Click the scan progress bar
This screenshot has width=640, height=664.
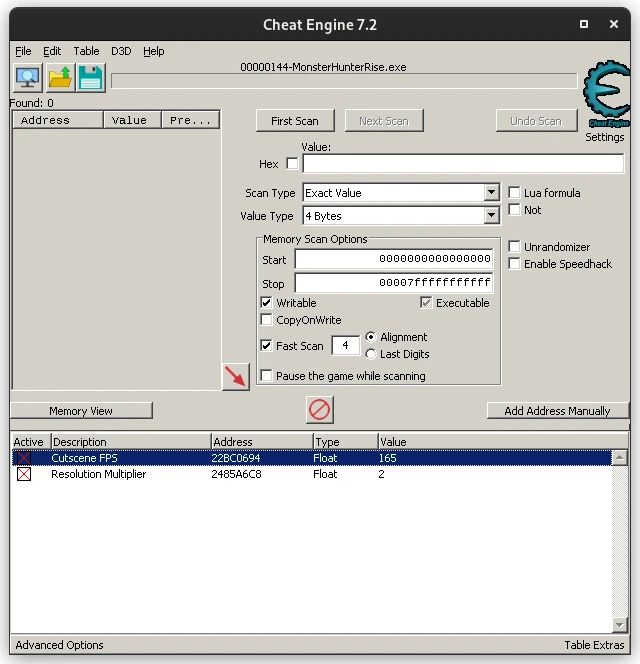344,81
